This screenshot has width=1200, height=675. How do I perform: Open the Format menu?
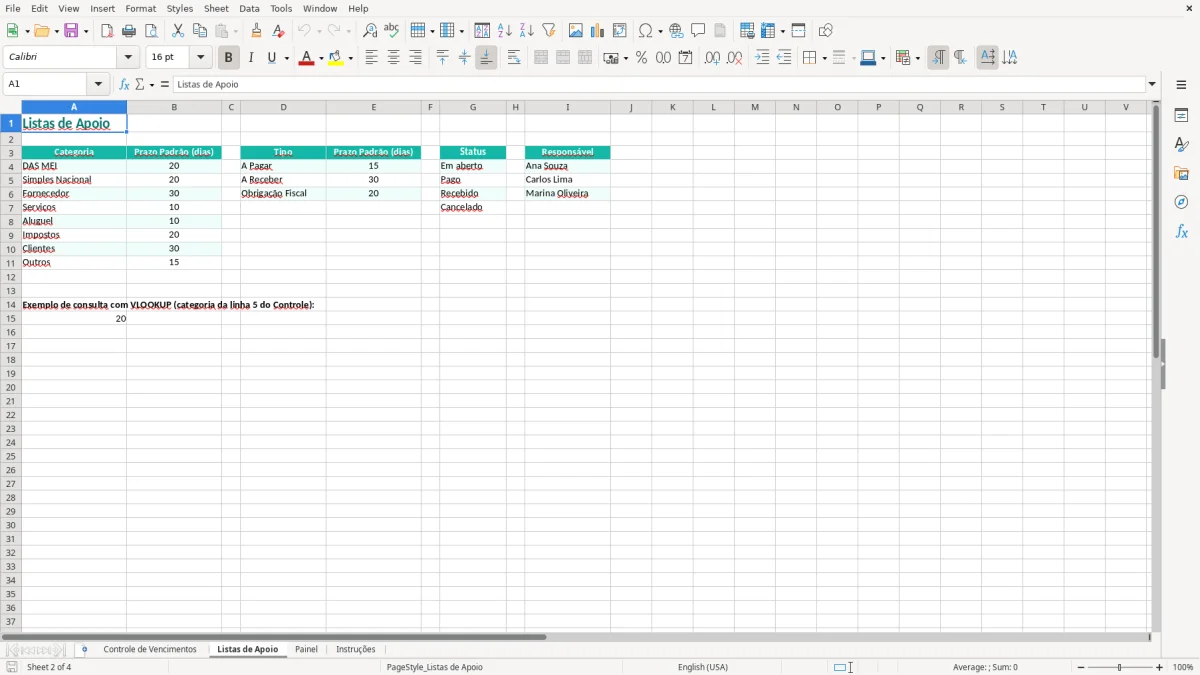coord(140,8)
